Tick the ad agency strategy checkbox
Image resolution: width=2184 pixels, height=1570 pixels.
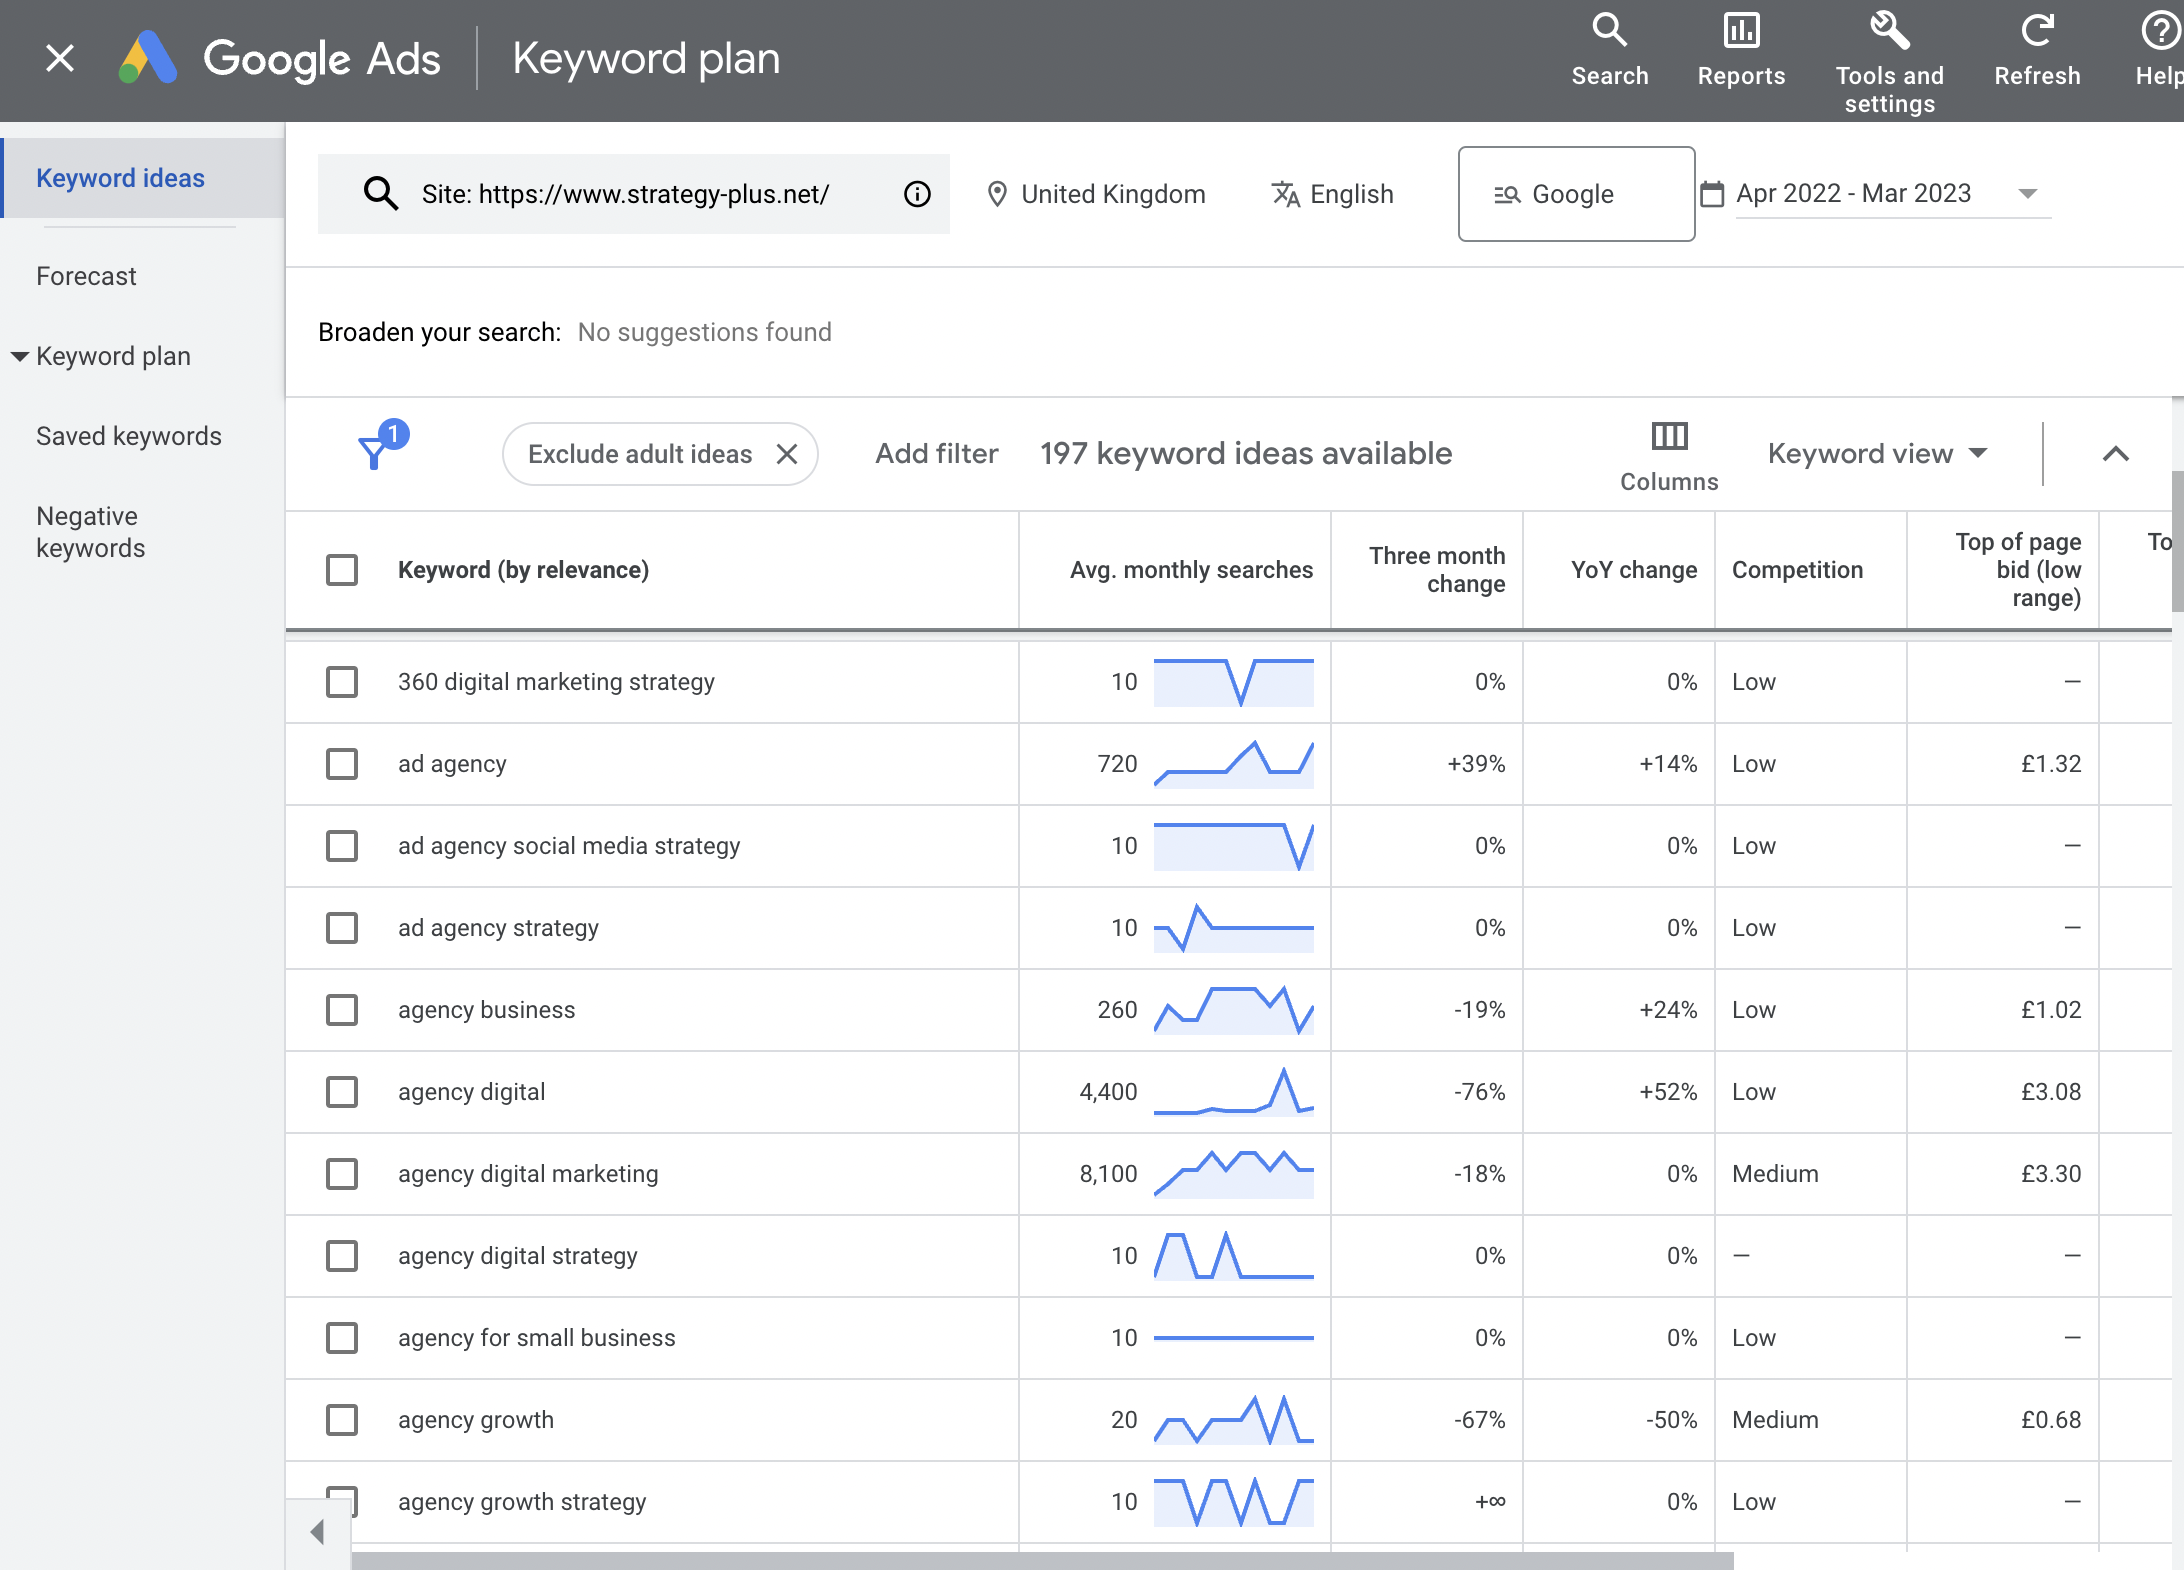342,928
